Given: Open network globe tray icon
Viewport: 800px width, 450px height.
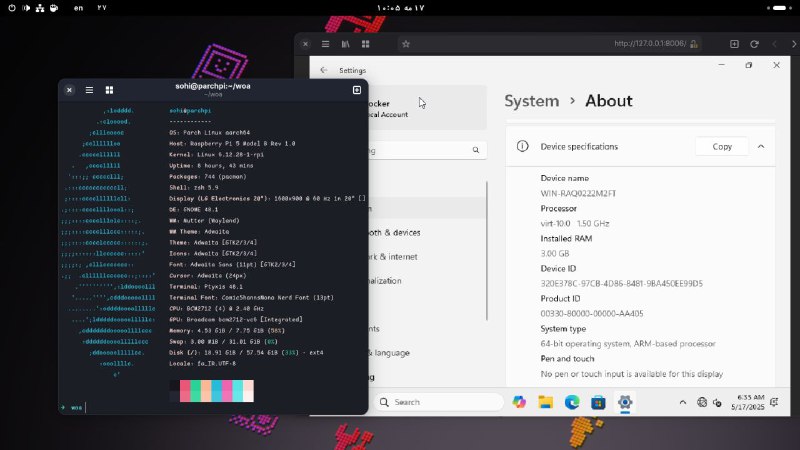Looking at the screenshot, I should (702, 402).
